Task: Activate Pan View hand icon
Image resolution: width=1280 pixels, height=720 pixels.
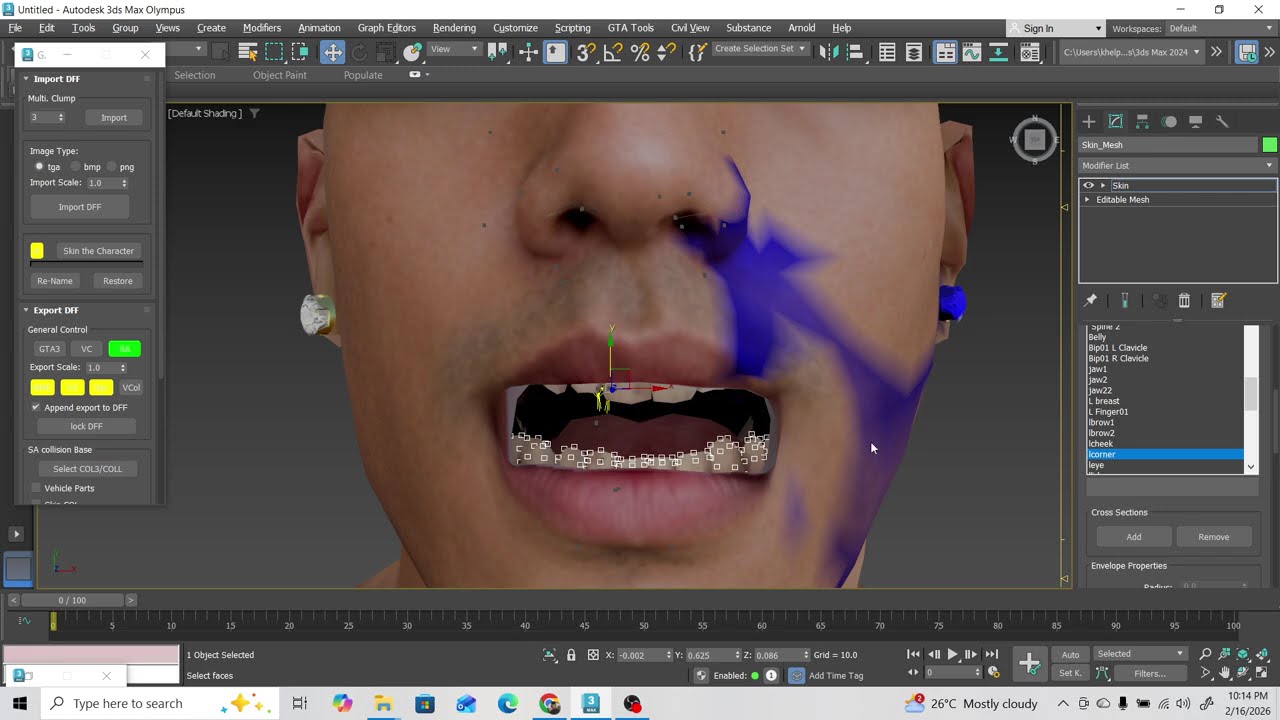Action: point(1225,673)
